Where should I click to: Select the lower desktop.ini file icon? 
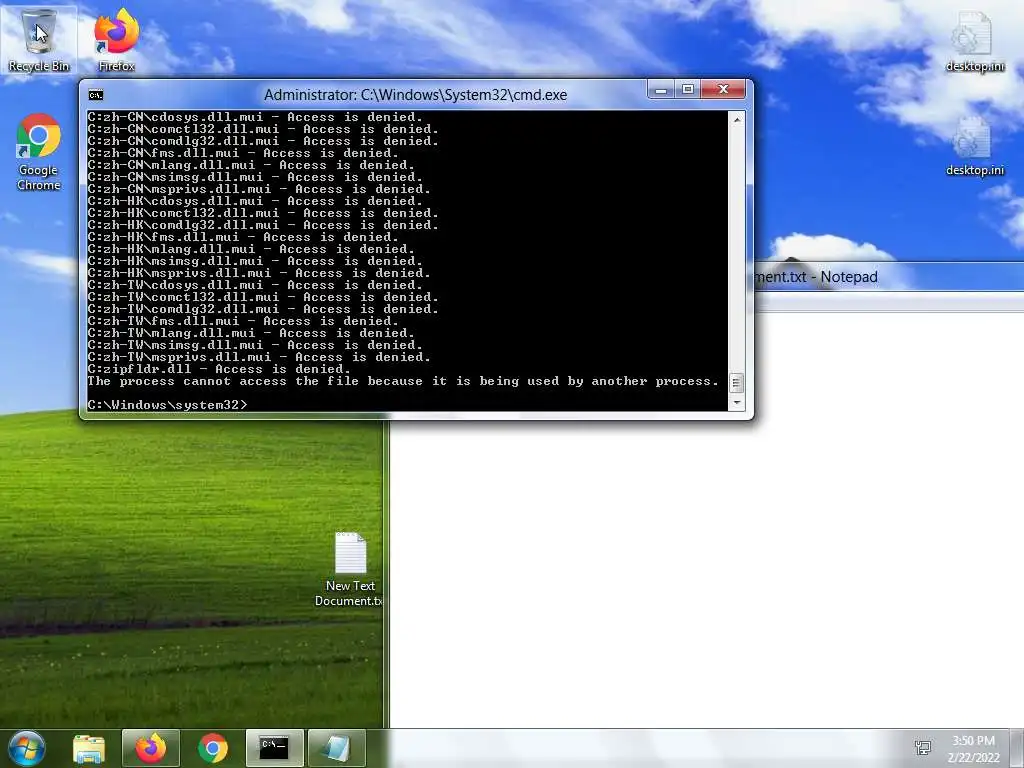pyautogui.click(x=975, y=146)
